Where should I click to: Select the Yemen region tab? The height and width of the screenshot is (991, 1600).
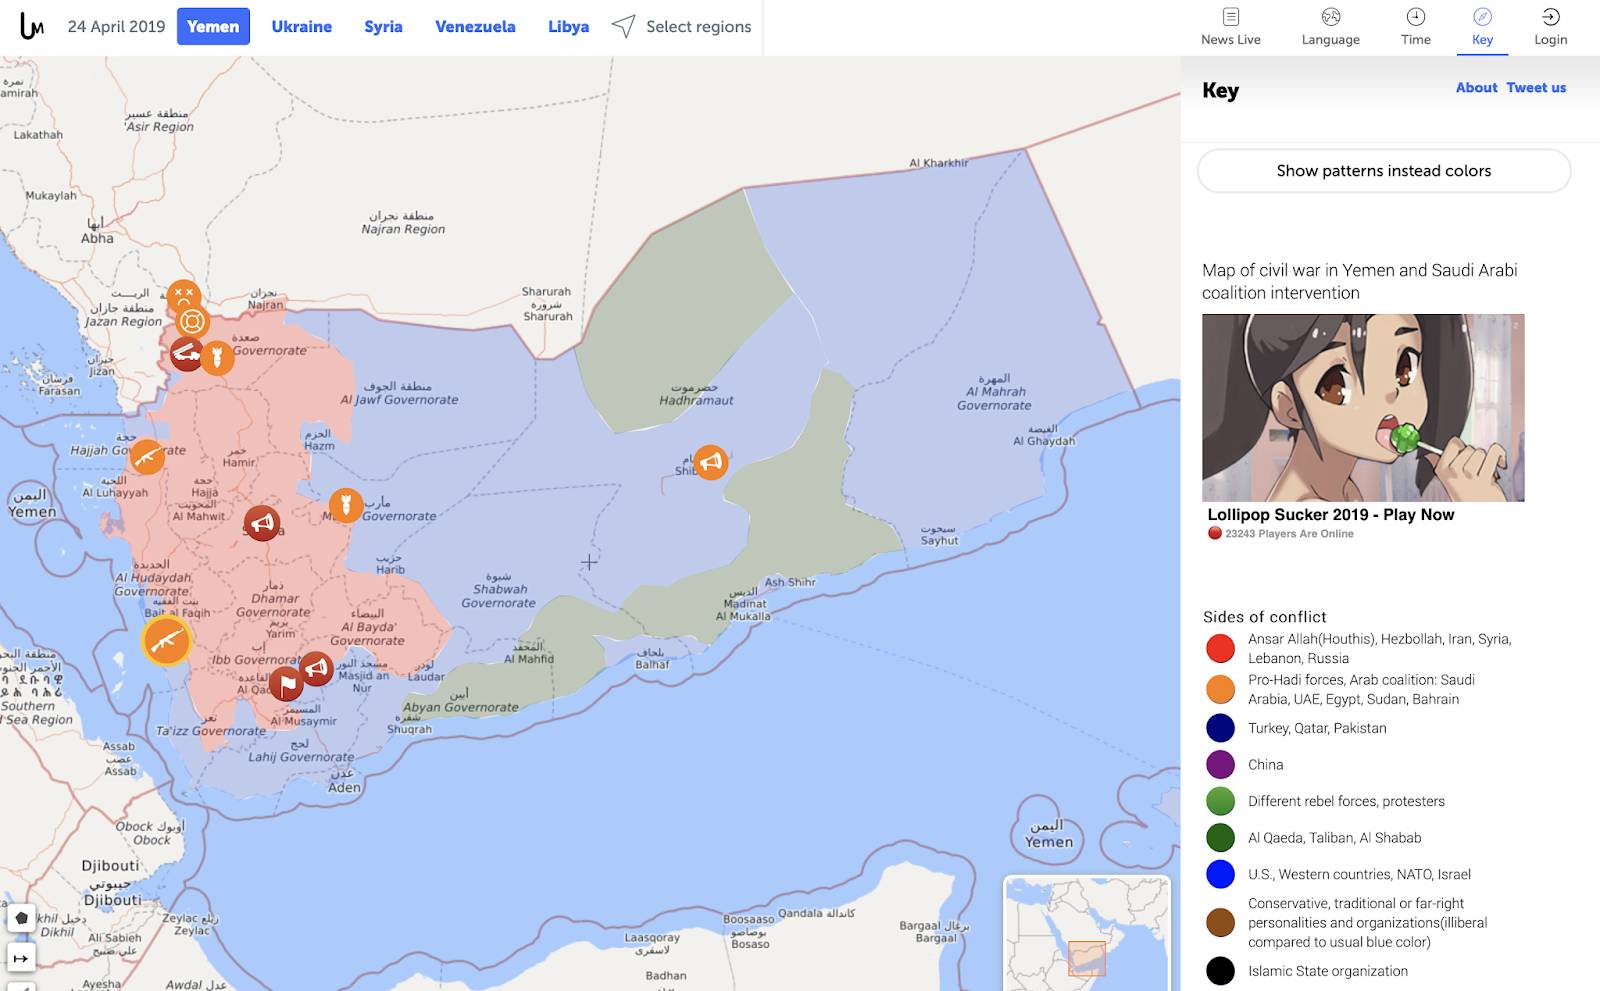click(213, 26)
